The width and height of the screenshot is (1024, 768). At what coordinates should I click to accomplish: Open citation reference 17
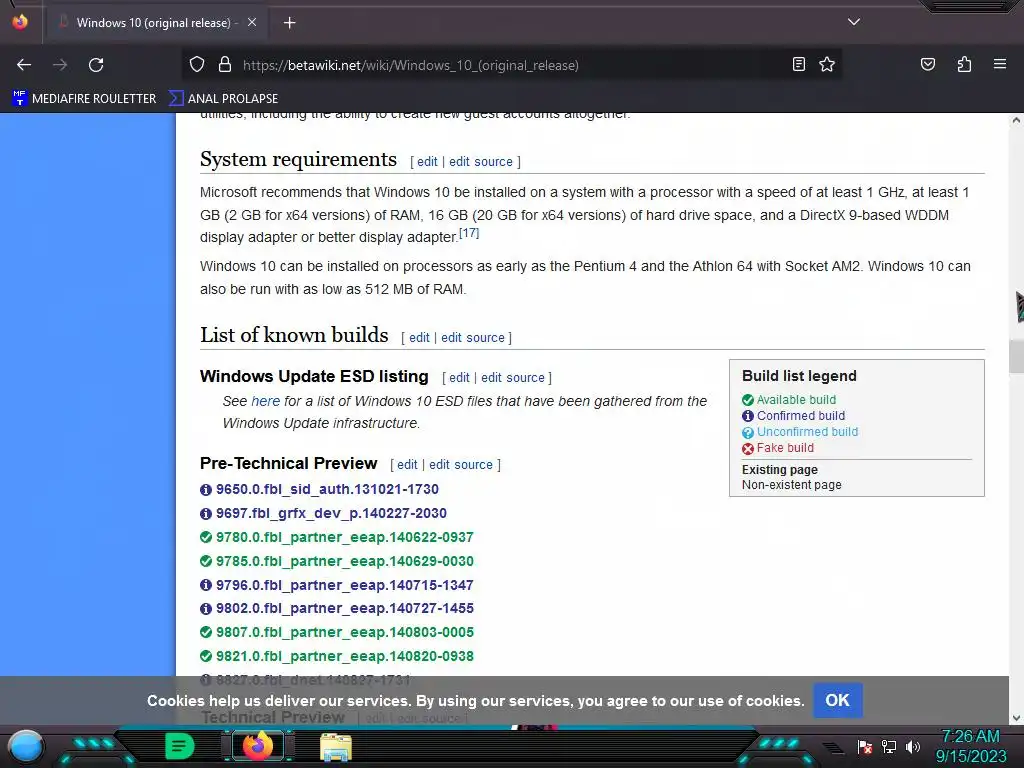pos(469,232)
